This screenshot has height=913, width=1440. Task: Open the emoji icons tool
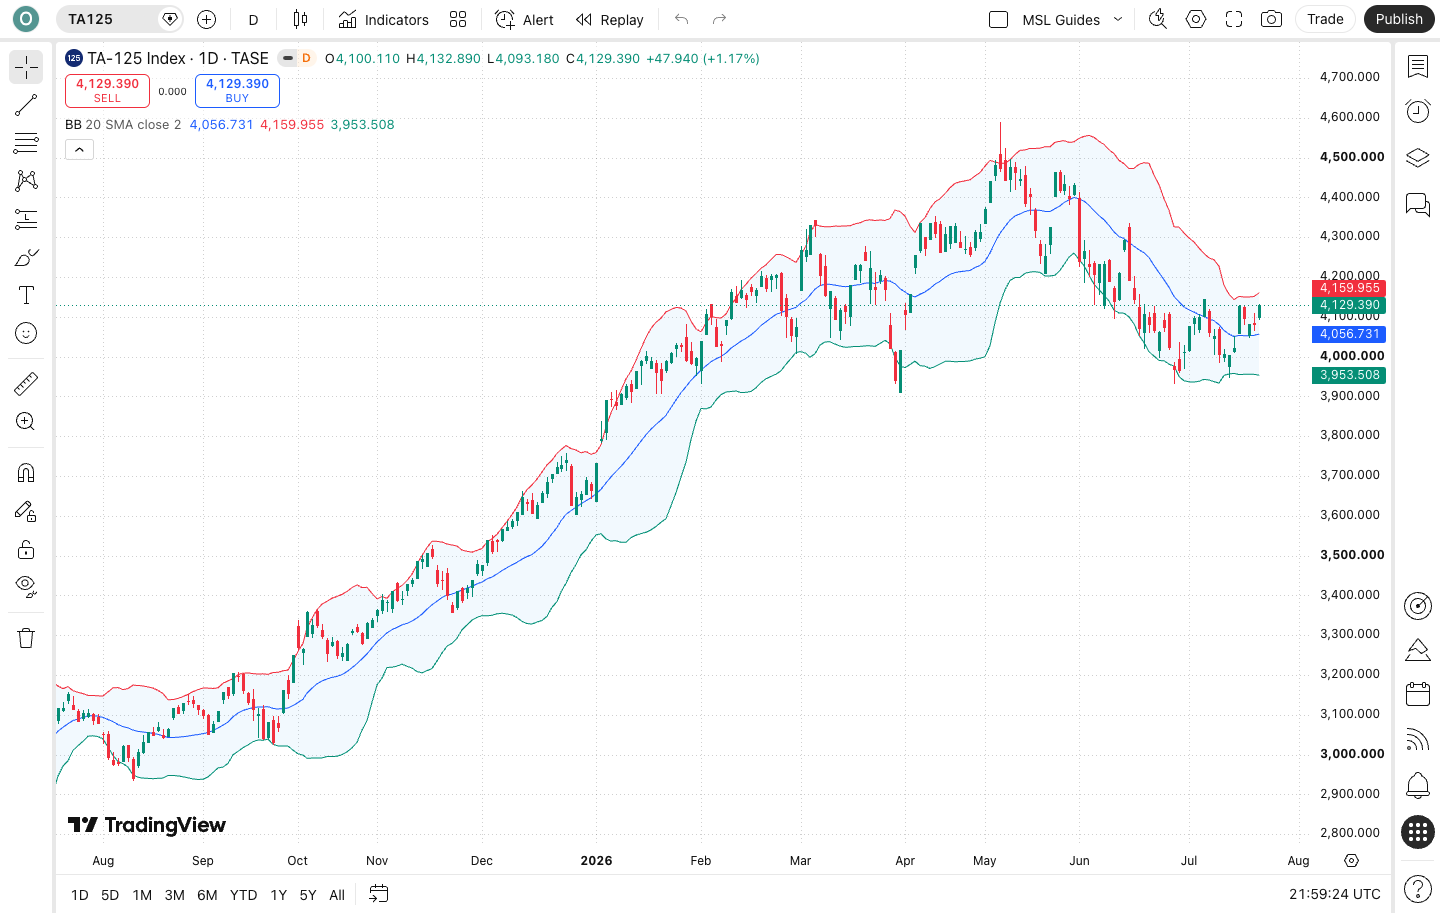pos(26,333)
